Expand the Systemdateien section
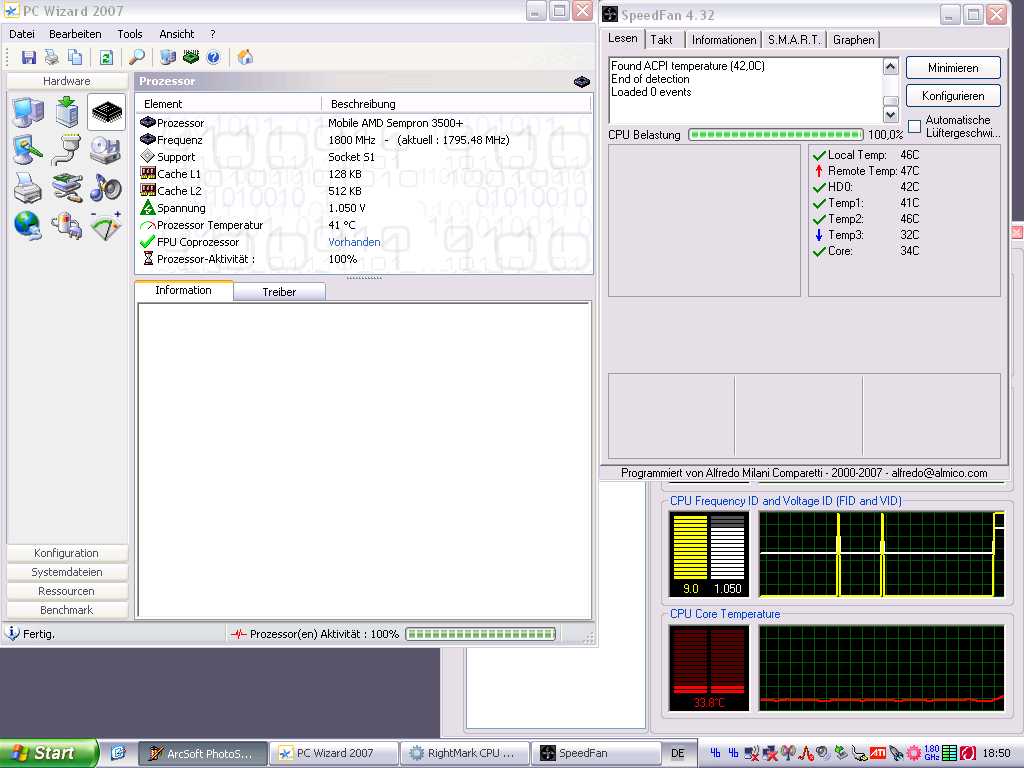 pyautogui.click(x=67, y=572)
